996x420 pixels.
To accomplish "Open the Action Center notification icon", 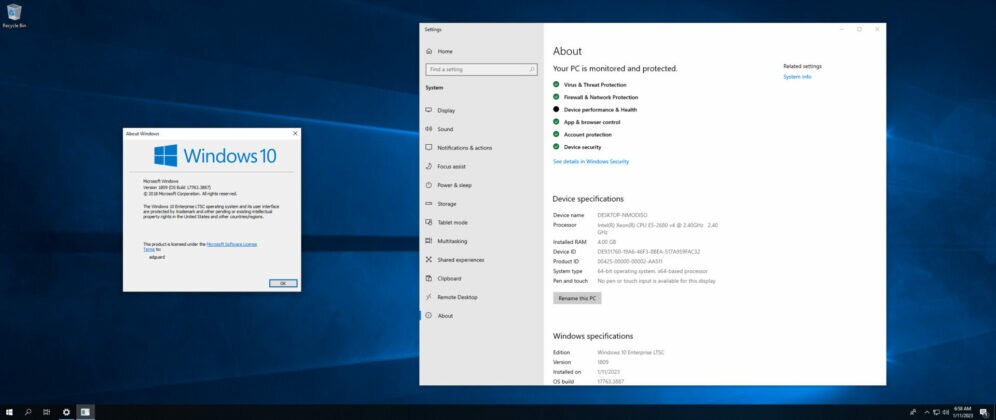I will tap(984, 412).
